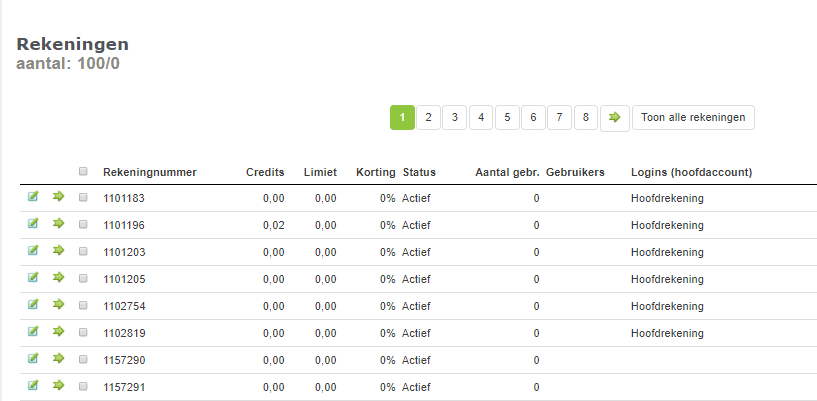Go to page 2 of accounts

[x=428, y=118]
